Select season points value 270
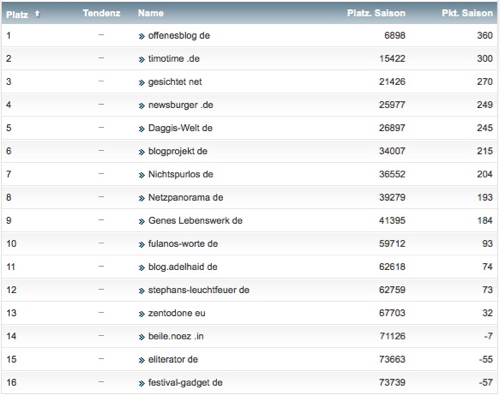The image size is (500, 396). tap(485, 82)
